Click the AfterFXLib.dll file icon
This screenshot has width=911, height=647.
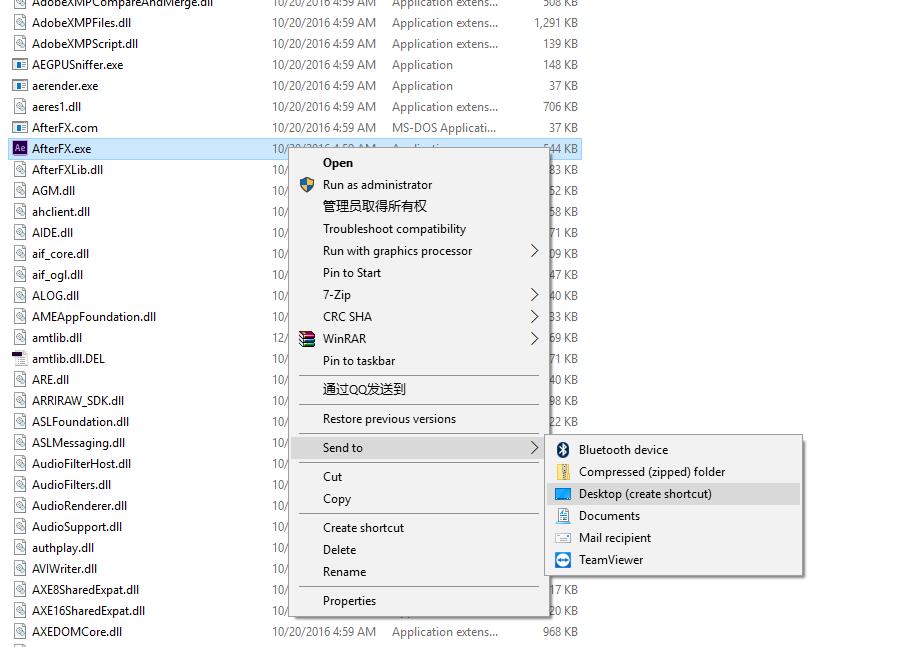tap(20, 170)
